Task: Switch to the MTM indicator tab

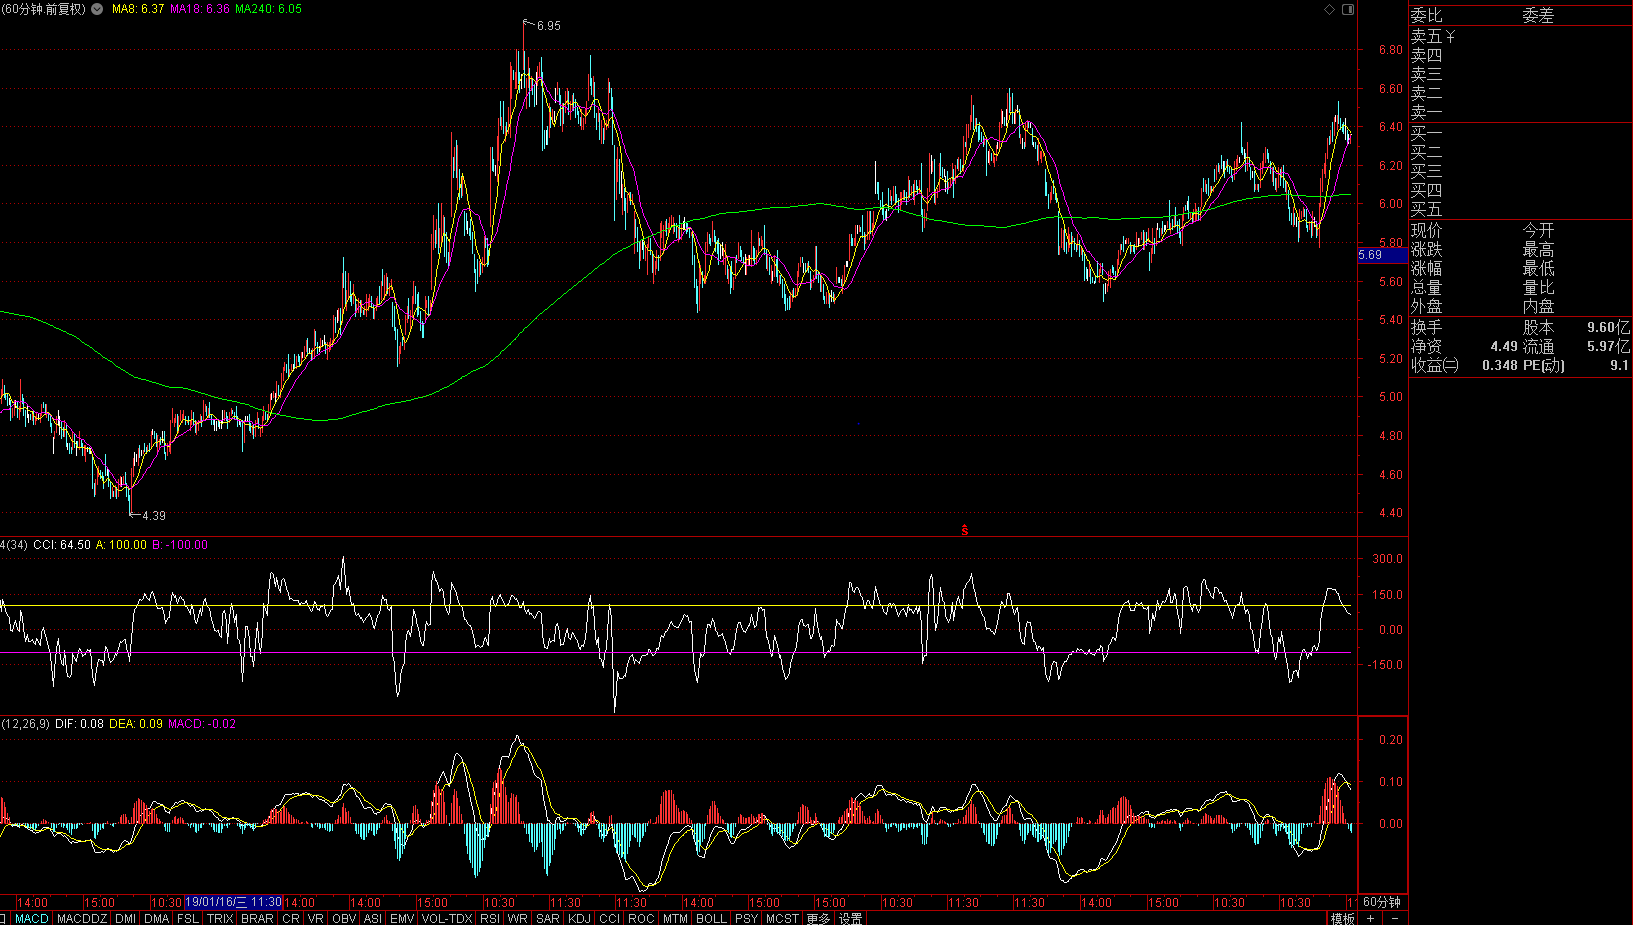Action: (675, 918)
